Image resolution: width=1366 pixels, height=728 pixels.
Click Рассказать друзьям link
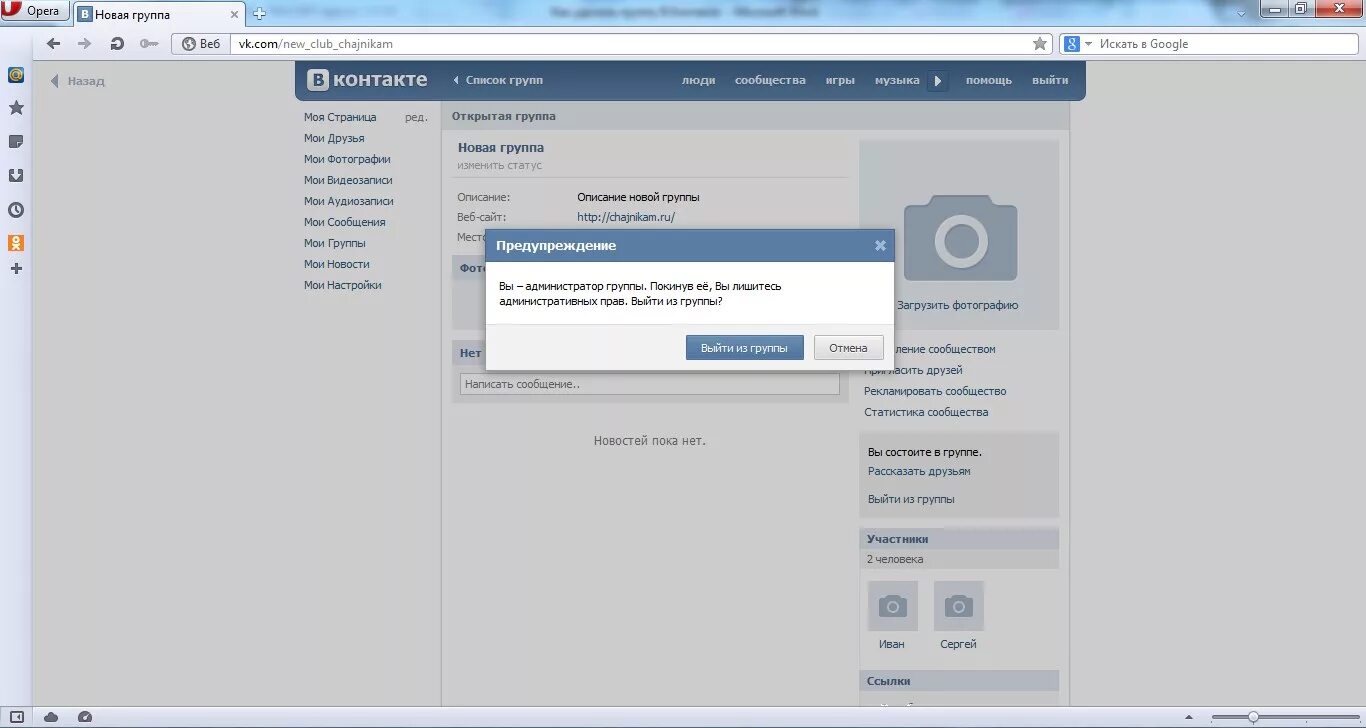click(919, 471)
